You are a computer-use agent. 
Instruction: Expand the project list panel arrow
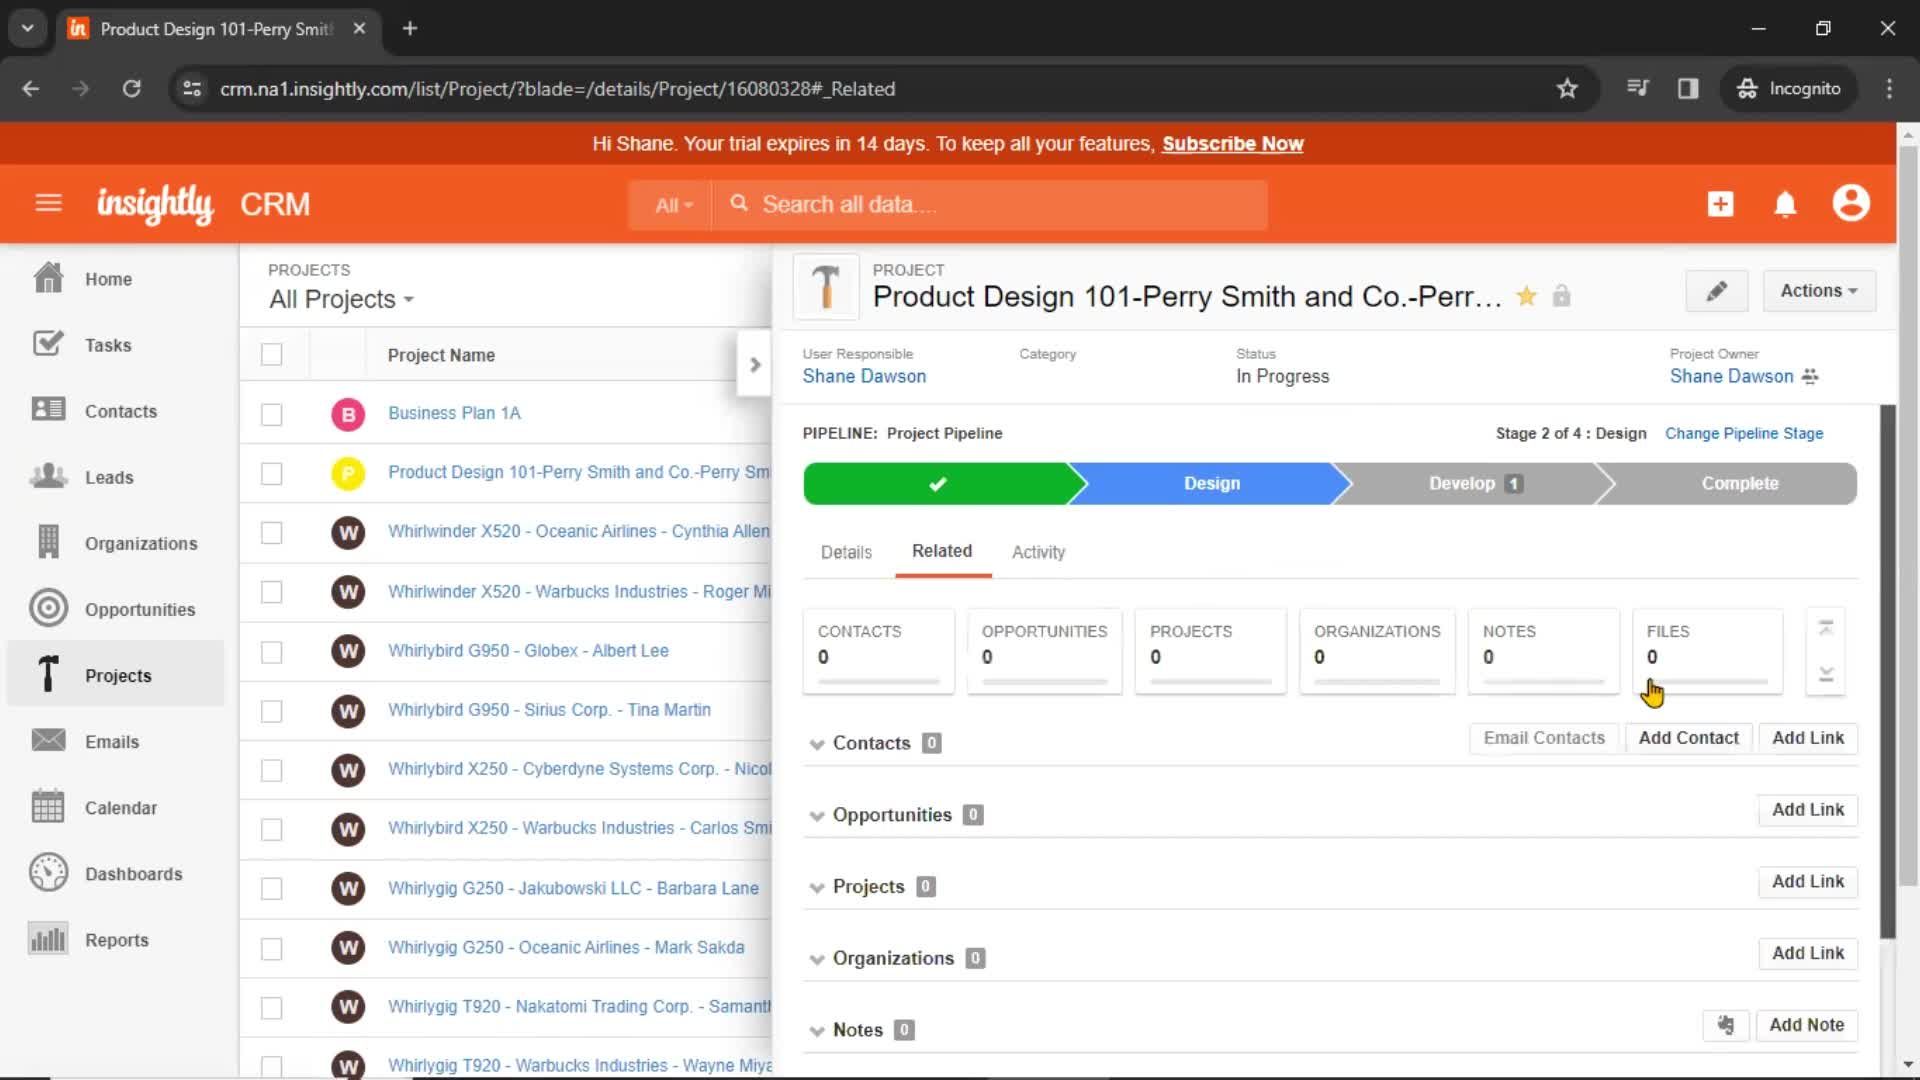coord(755,364)
